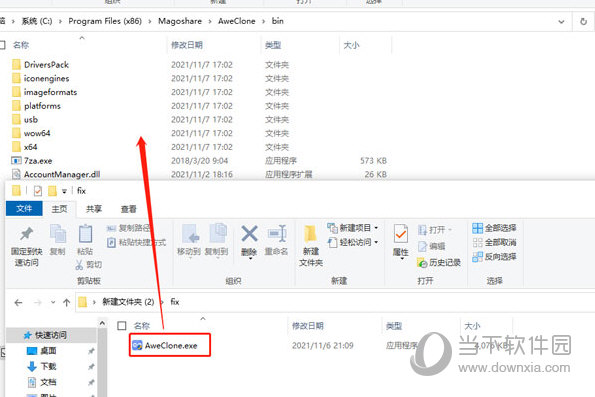
Task: Click the Move To (移动到) icon
Action: (x=189, y=233)
